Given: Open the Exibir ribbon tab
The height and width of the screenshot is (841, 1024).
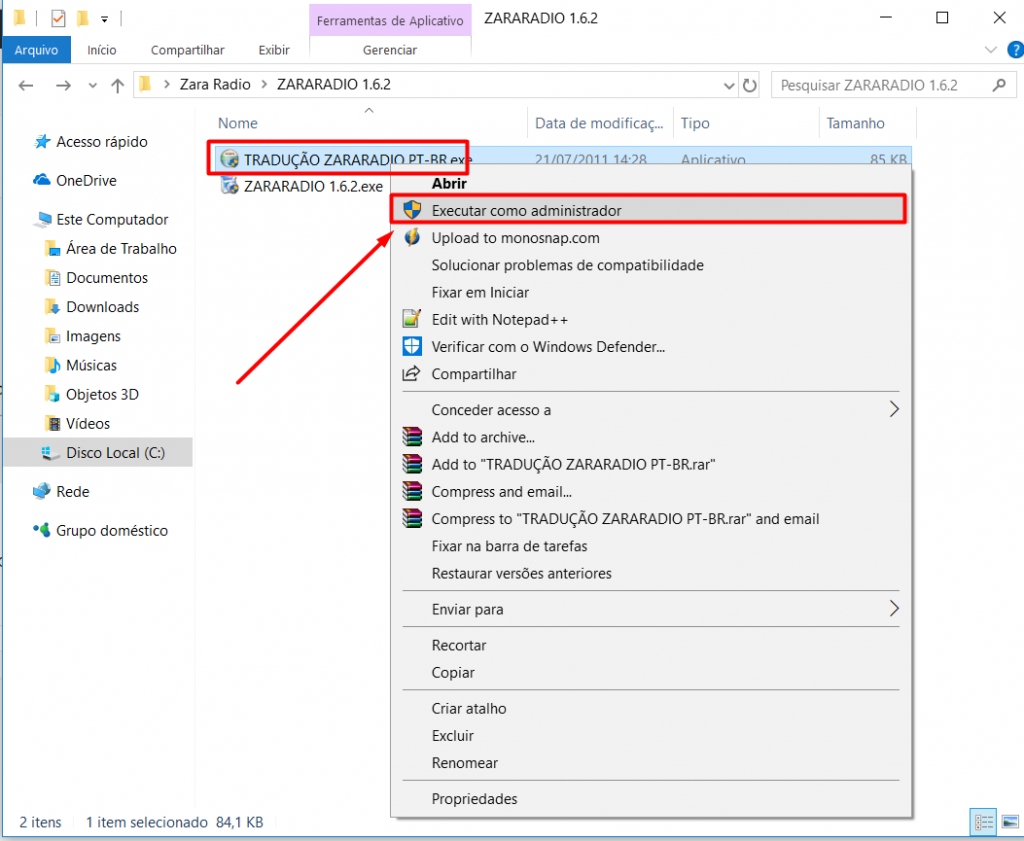Looking at the screenshot, I should click(274, 50).
